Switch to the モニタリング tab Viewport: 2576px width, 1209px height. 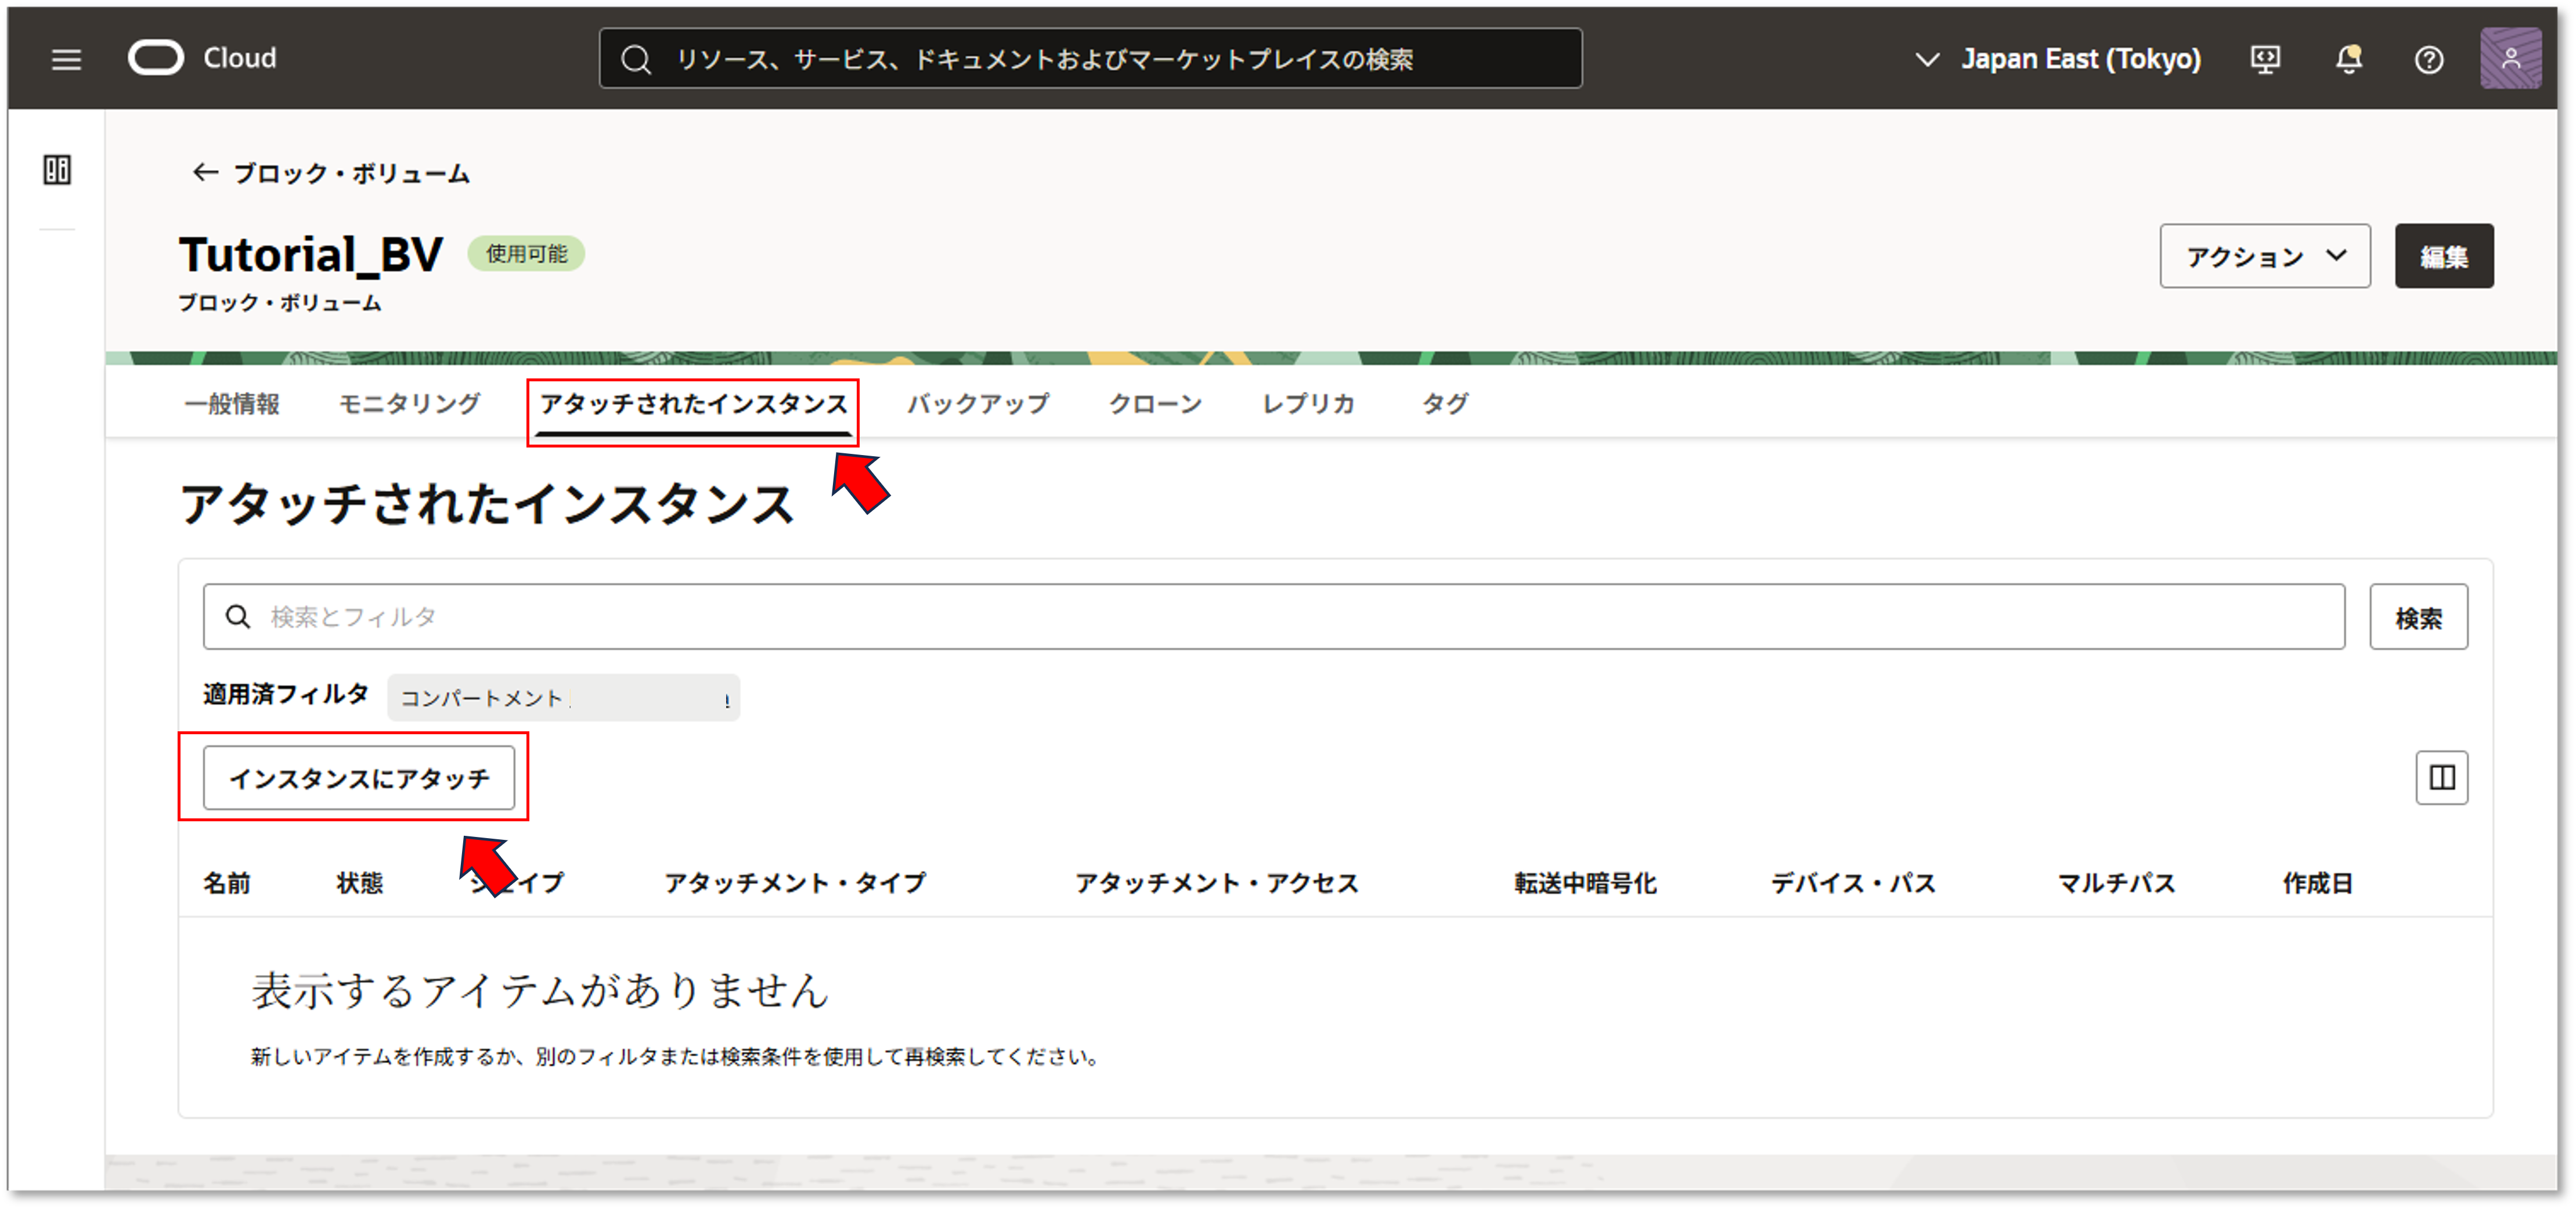[x=409, y=404]
